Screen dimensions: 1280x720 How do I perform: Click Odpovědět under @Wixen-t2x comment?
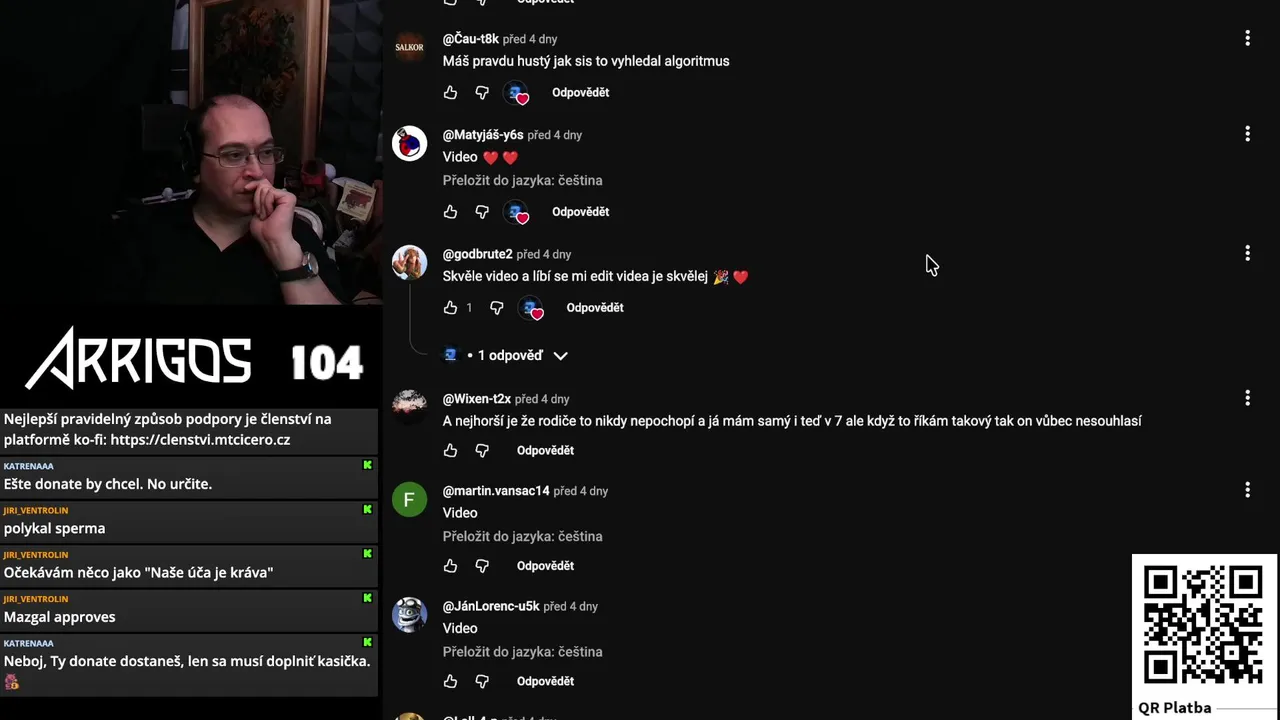[x=545, y=451]
